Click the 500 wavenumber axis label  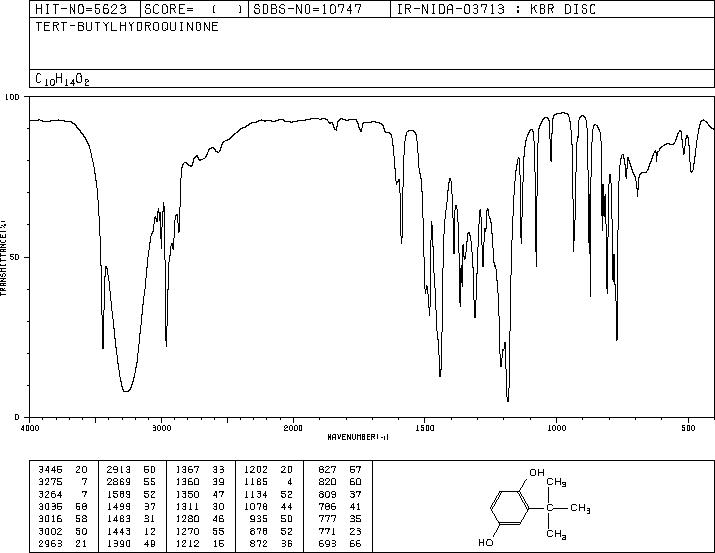(688, 428)
